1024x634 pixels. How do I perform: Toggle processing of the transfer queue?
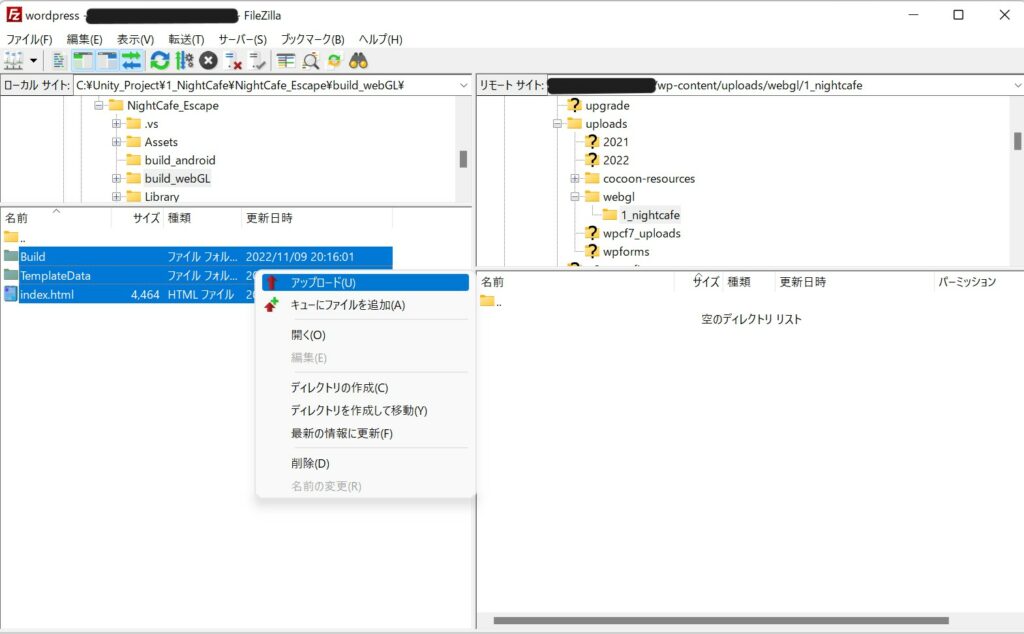click(x=185, y=61)
